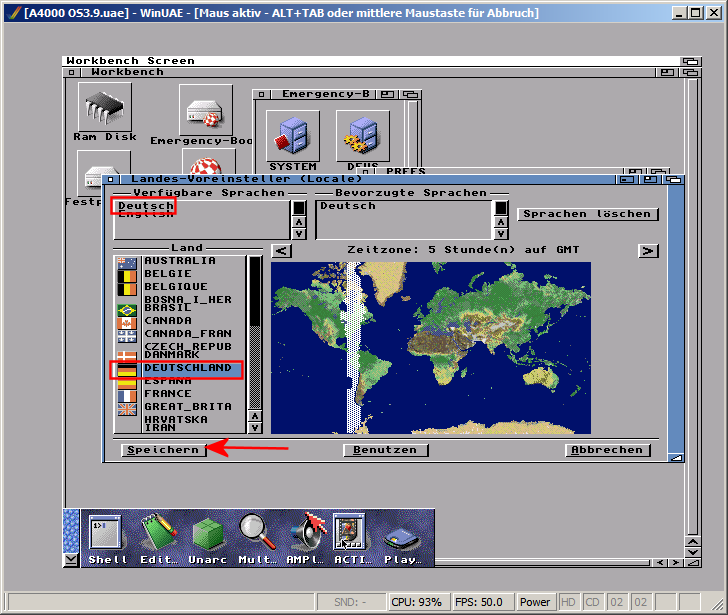This screenshot has height=615, width=728.
Task: Click Locale window iconify gadget
Action: [x=627, y=179]
